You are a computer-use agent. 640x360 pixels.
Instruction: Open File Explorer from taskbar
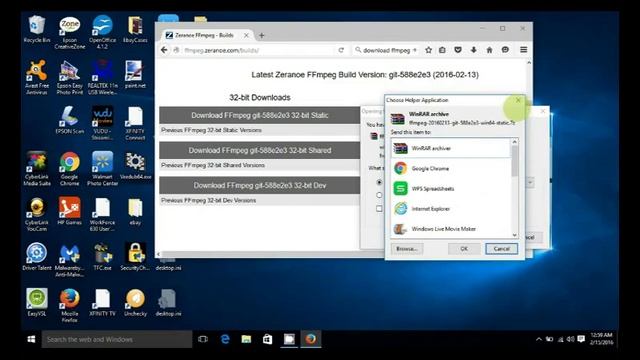point(246,339)
